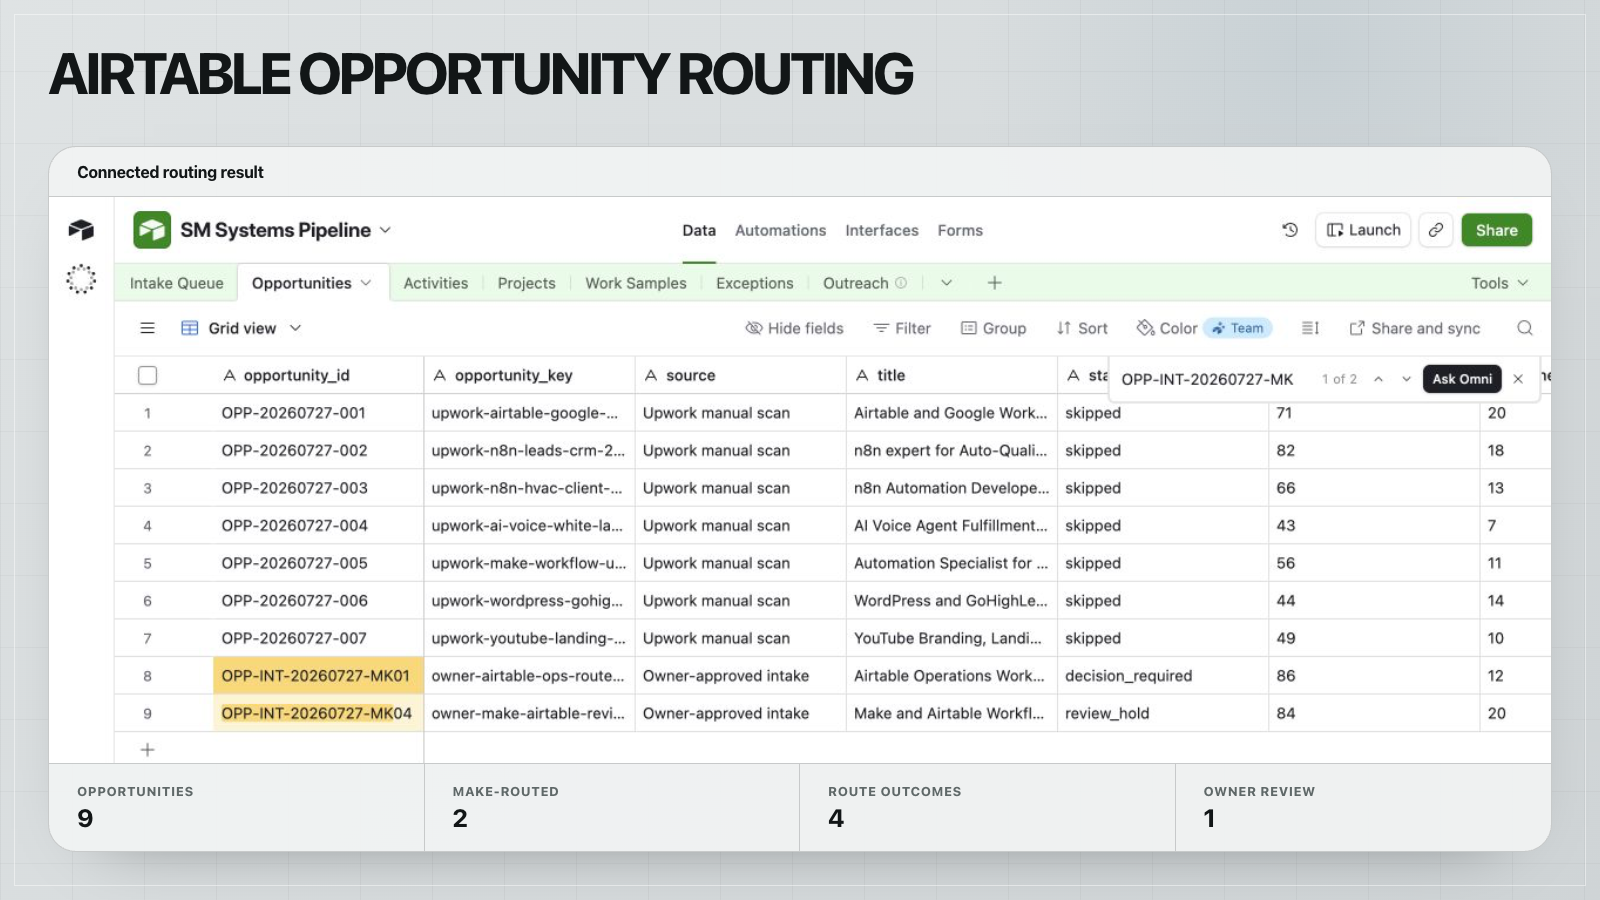The height and width of the screenshot is (900, 1600).
Task: Select status cell review_hold
Action: tap(1162, 713)
